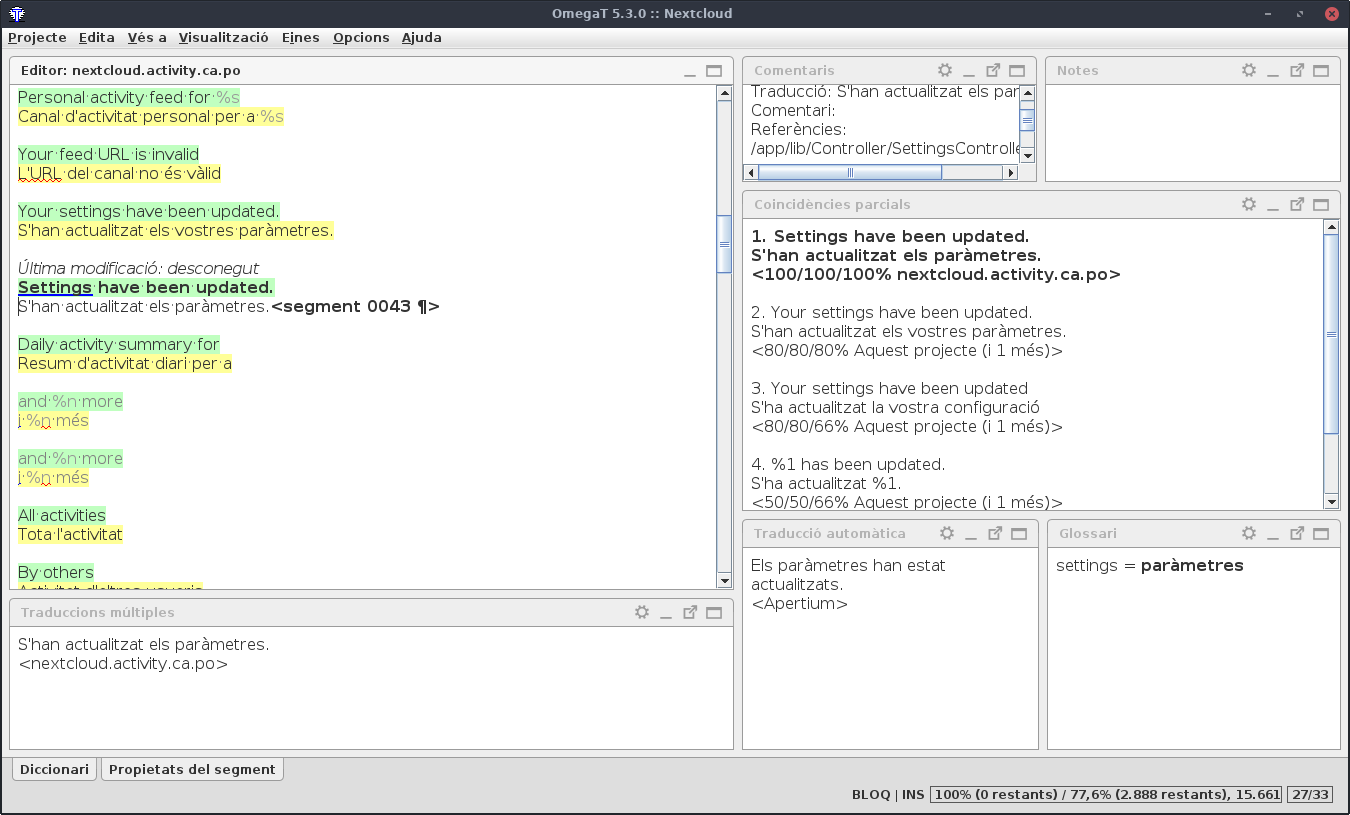
Task: Open Coincidències parcials settings gear
Action: pos(1249,204)
